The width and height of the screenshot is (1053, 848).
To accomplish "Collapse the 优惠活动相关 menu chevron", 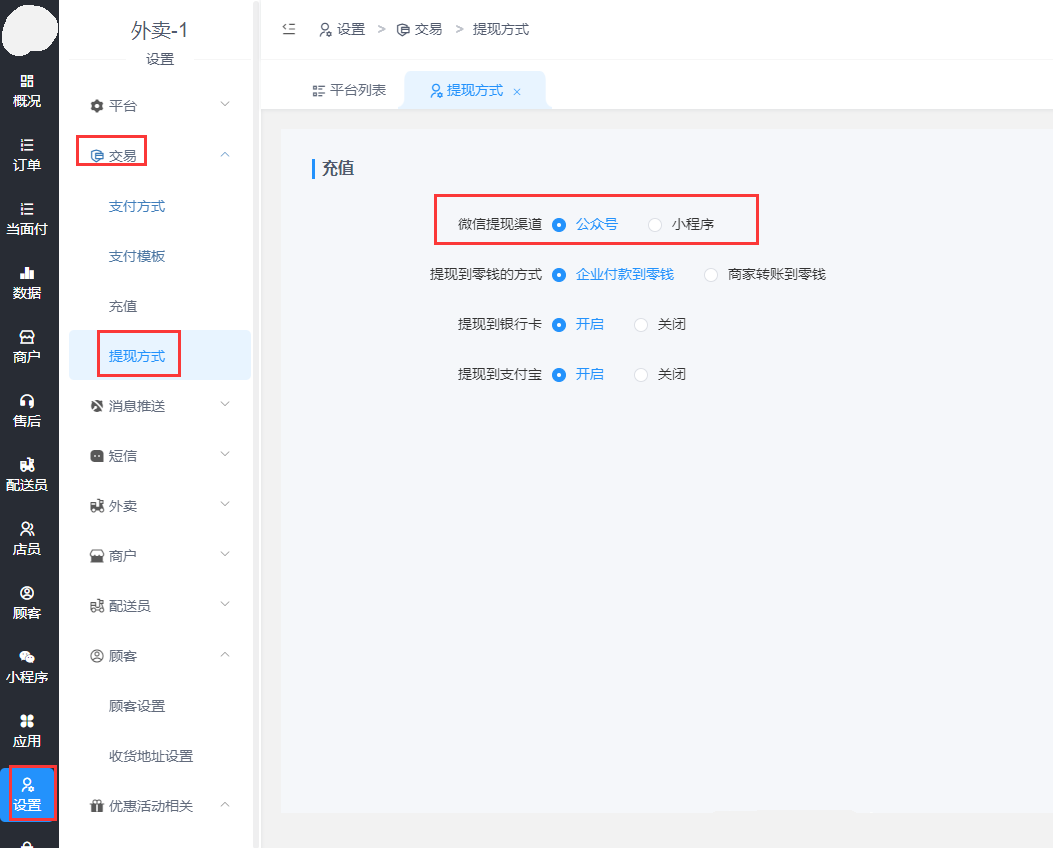I will (225, 804).
